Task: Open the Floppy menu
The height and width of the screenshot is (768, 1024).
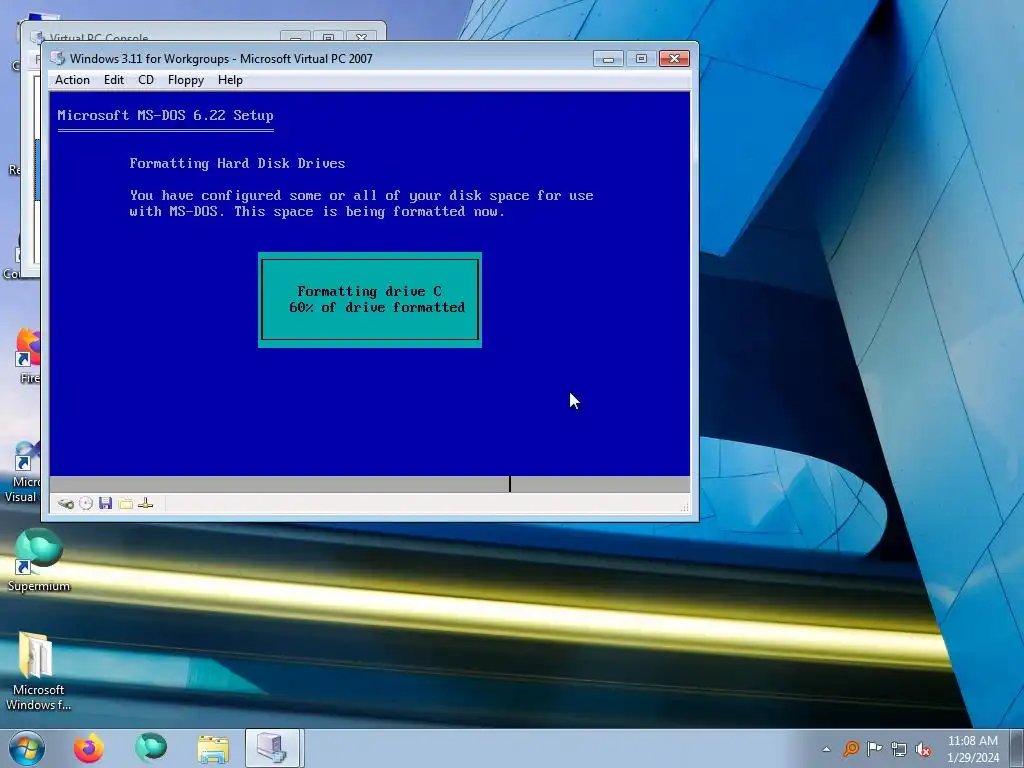Action: 185,80
